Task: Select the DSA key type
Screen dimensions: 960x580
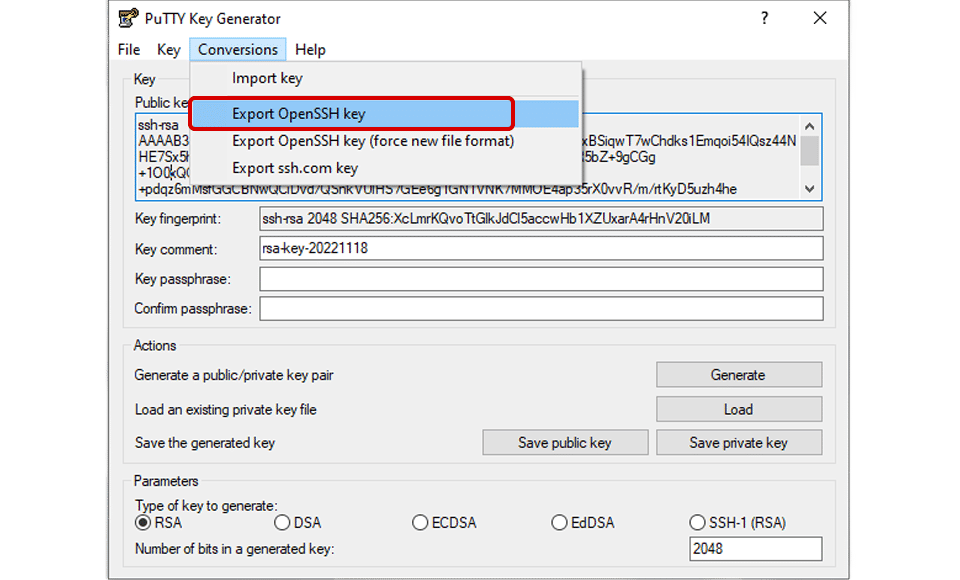Action: coord(281,522)
